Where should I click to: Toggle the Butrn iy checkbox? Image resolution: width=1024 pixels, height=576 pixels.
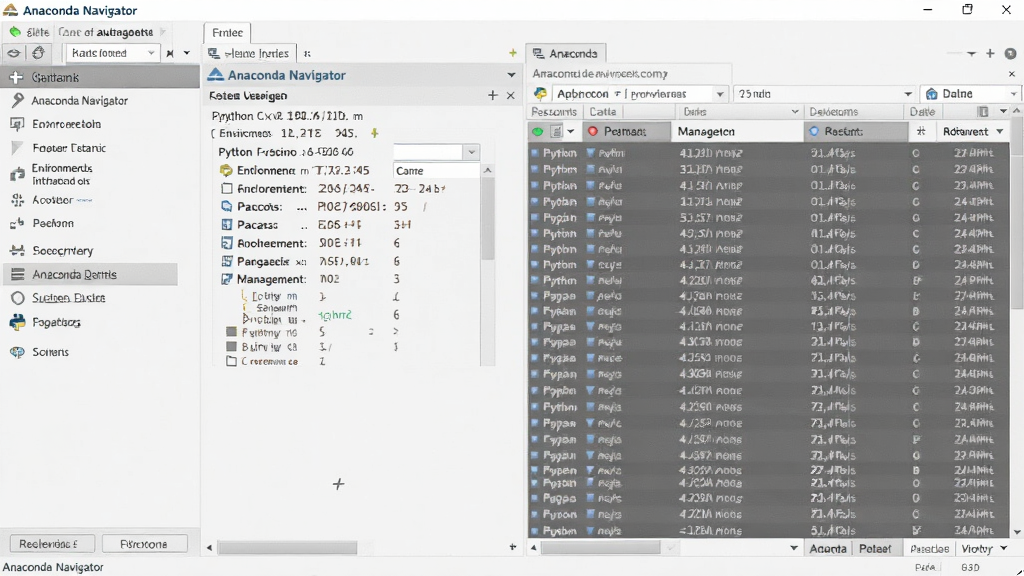tap(231, 346)
